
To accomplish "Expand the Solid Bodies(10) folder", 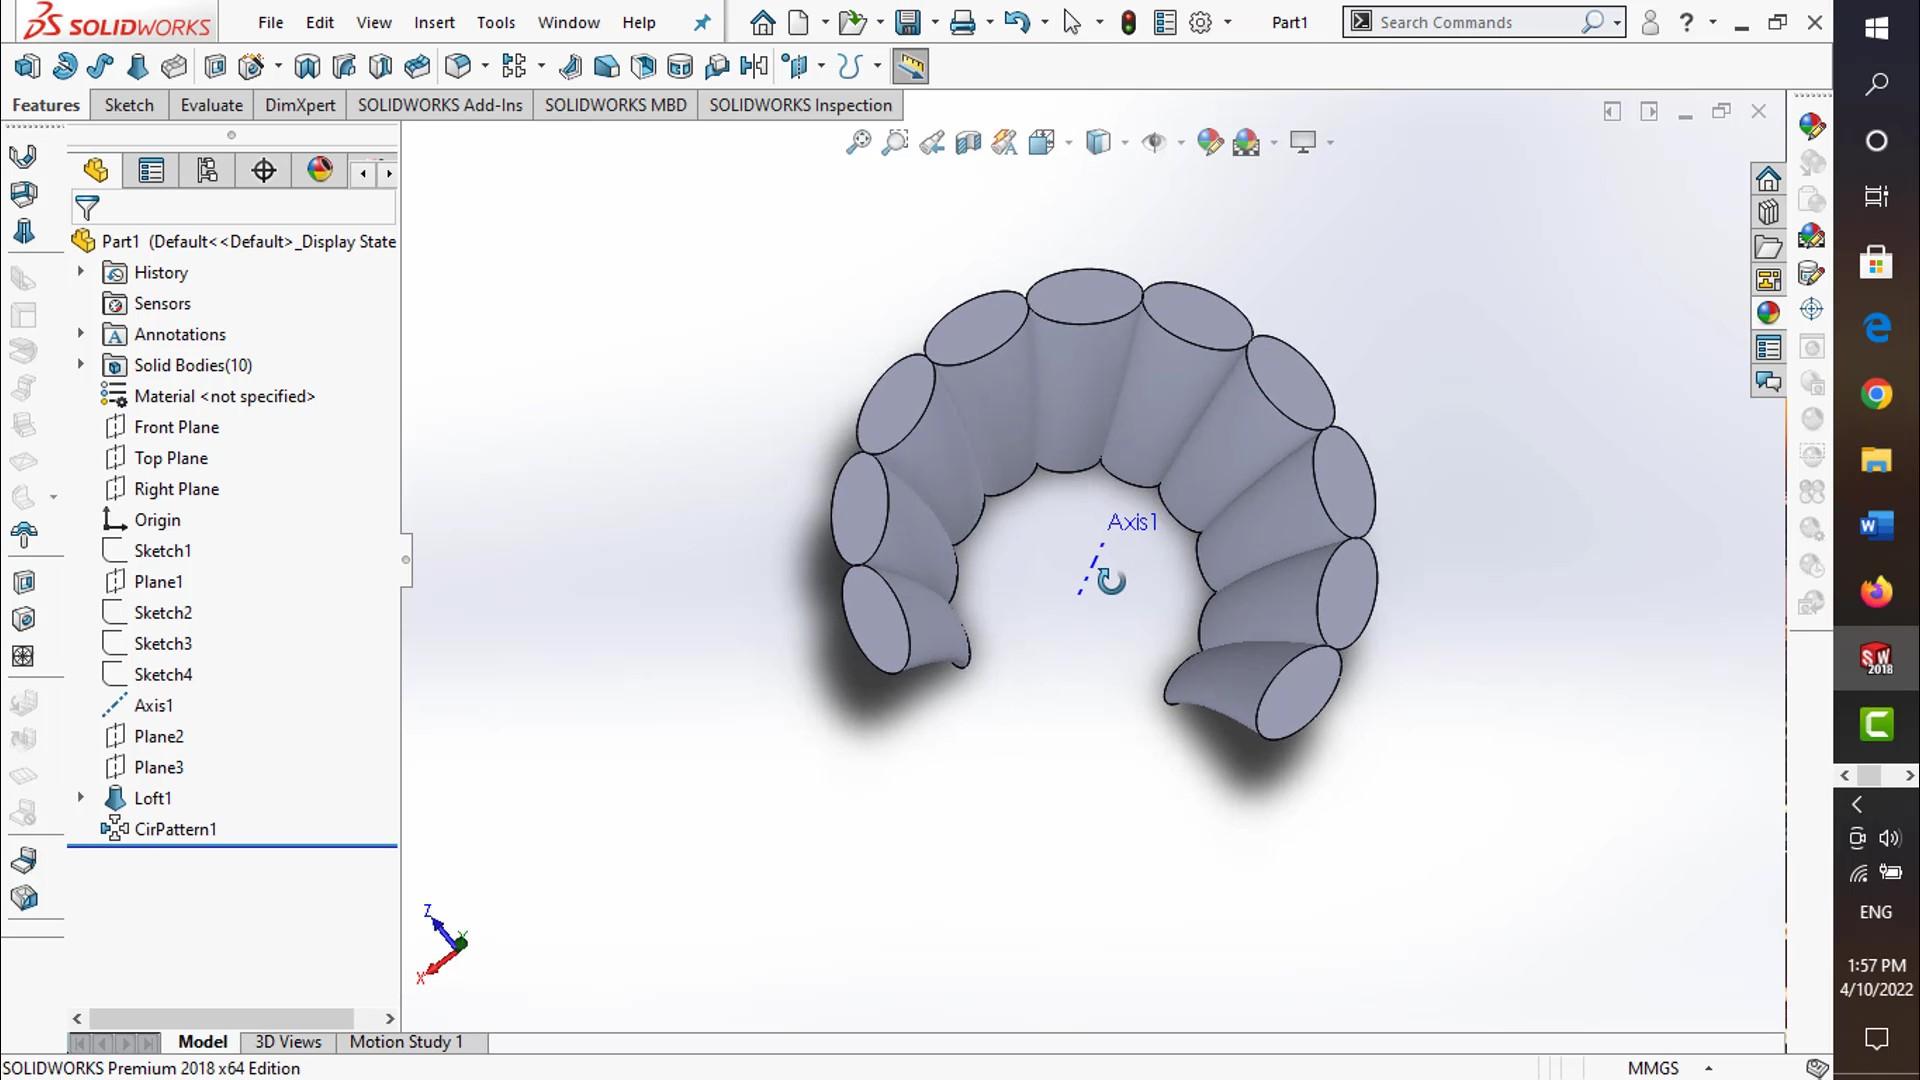I will pyautogui.click(x=81, y=365).
